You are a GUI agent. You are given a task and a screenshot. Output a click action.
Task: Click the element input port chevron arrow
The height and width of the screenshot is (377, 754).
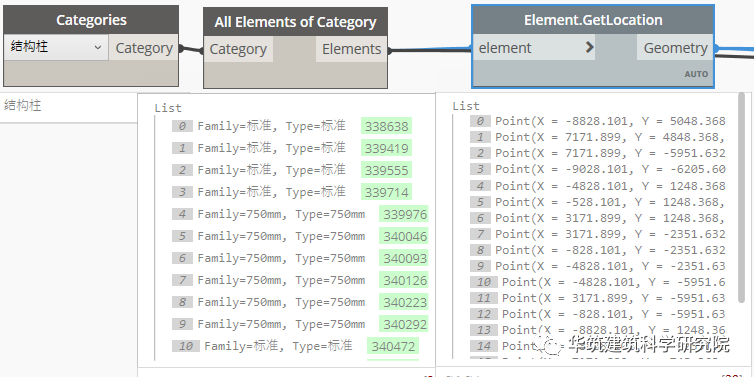point(590,47)
